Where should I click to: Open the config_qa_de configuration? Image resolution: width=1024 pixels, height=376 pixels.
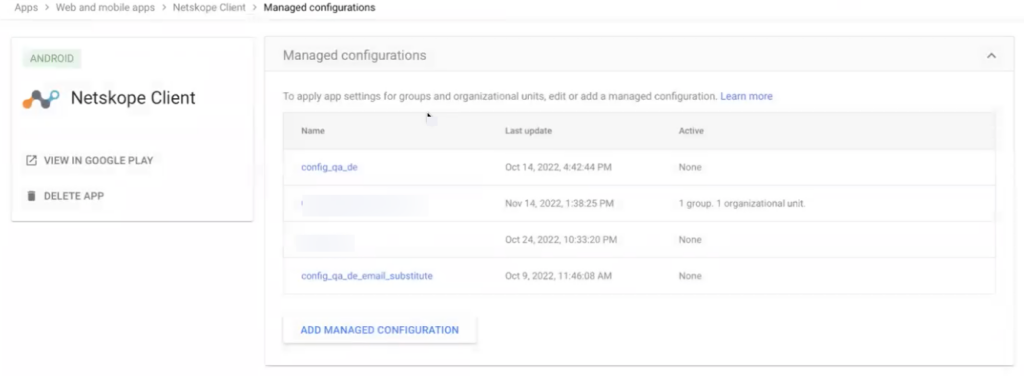click(x=329, y=167)
